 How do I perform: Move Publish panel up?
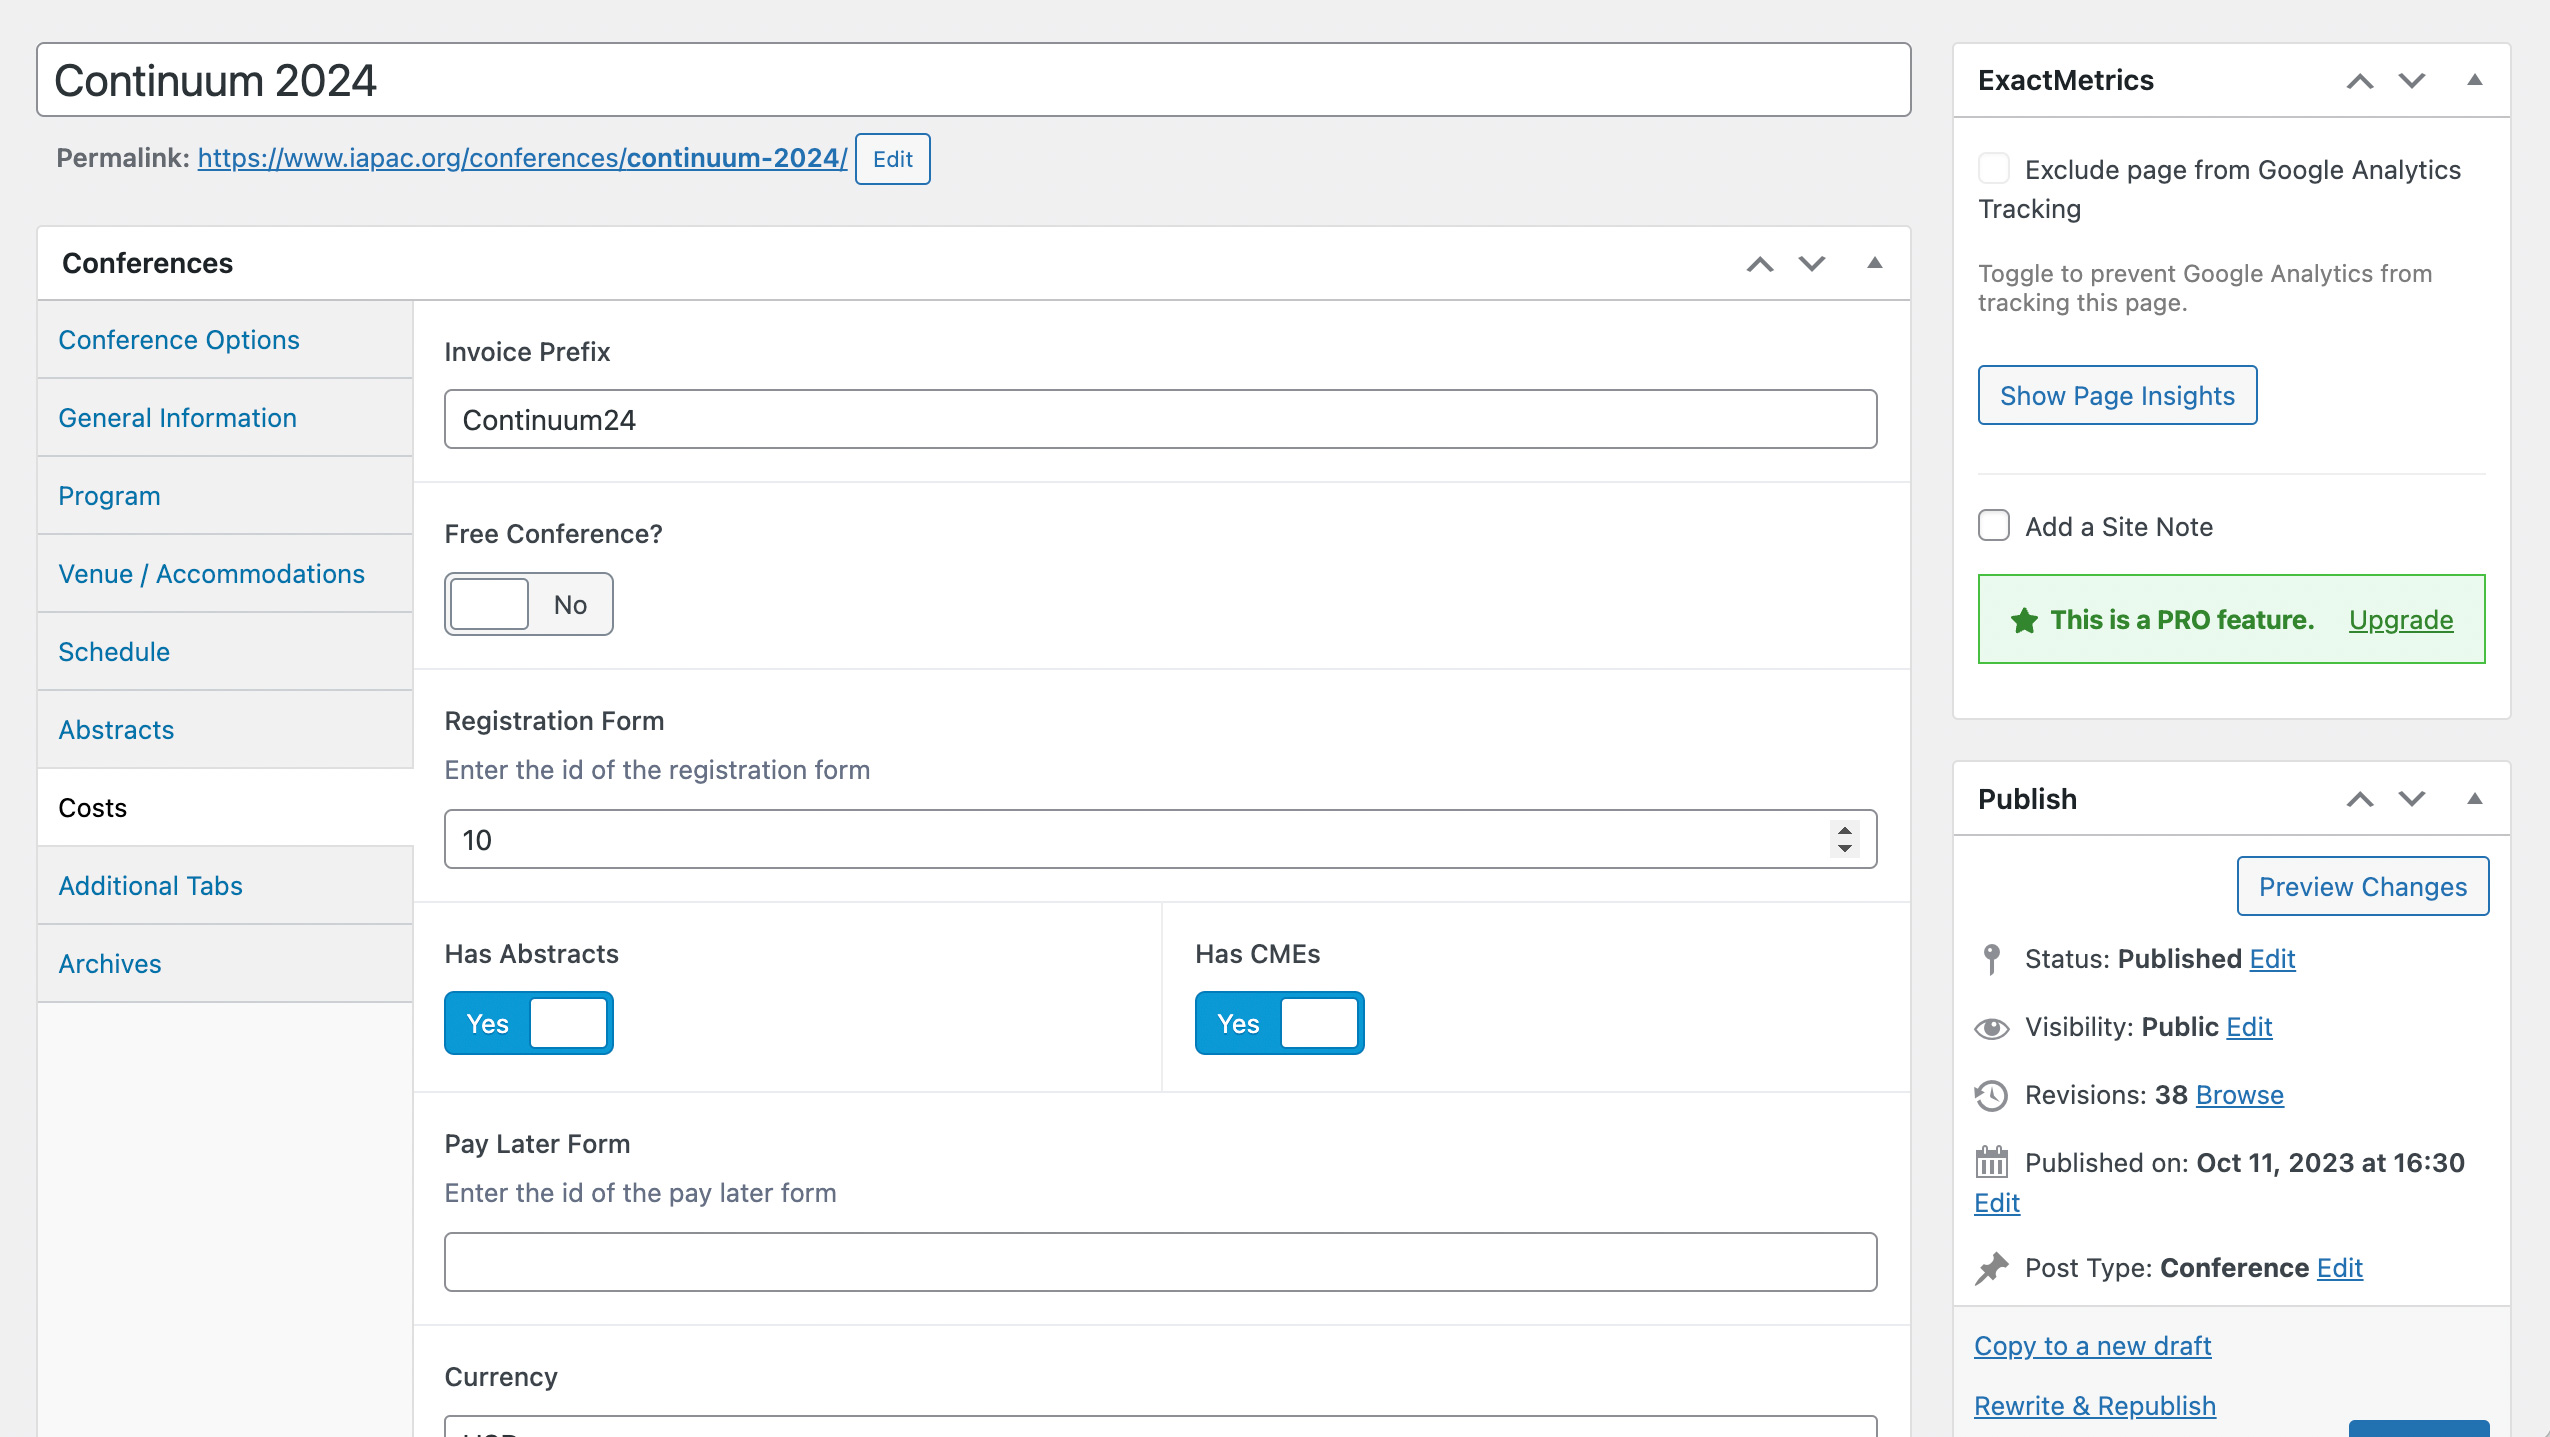point(2360,799)
